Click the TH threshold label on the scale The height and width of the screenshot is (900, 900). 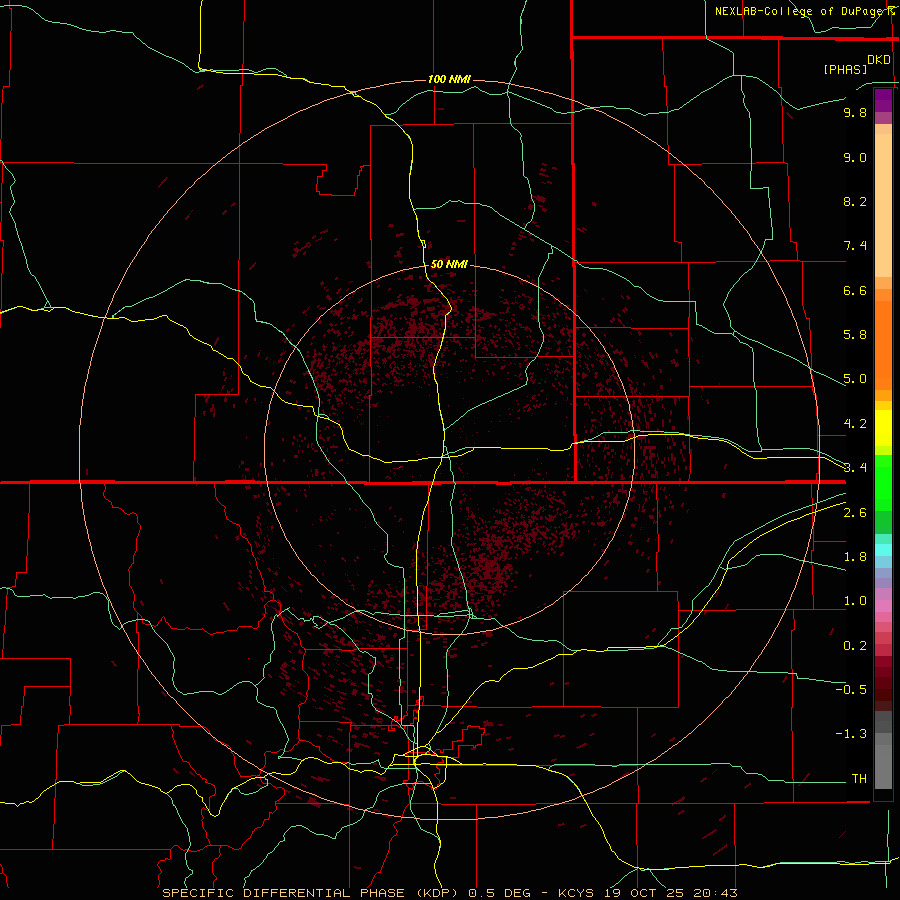pos(859,779)
